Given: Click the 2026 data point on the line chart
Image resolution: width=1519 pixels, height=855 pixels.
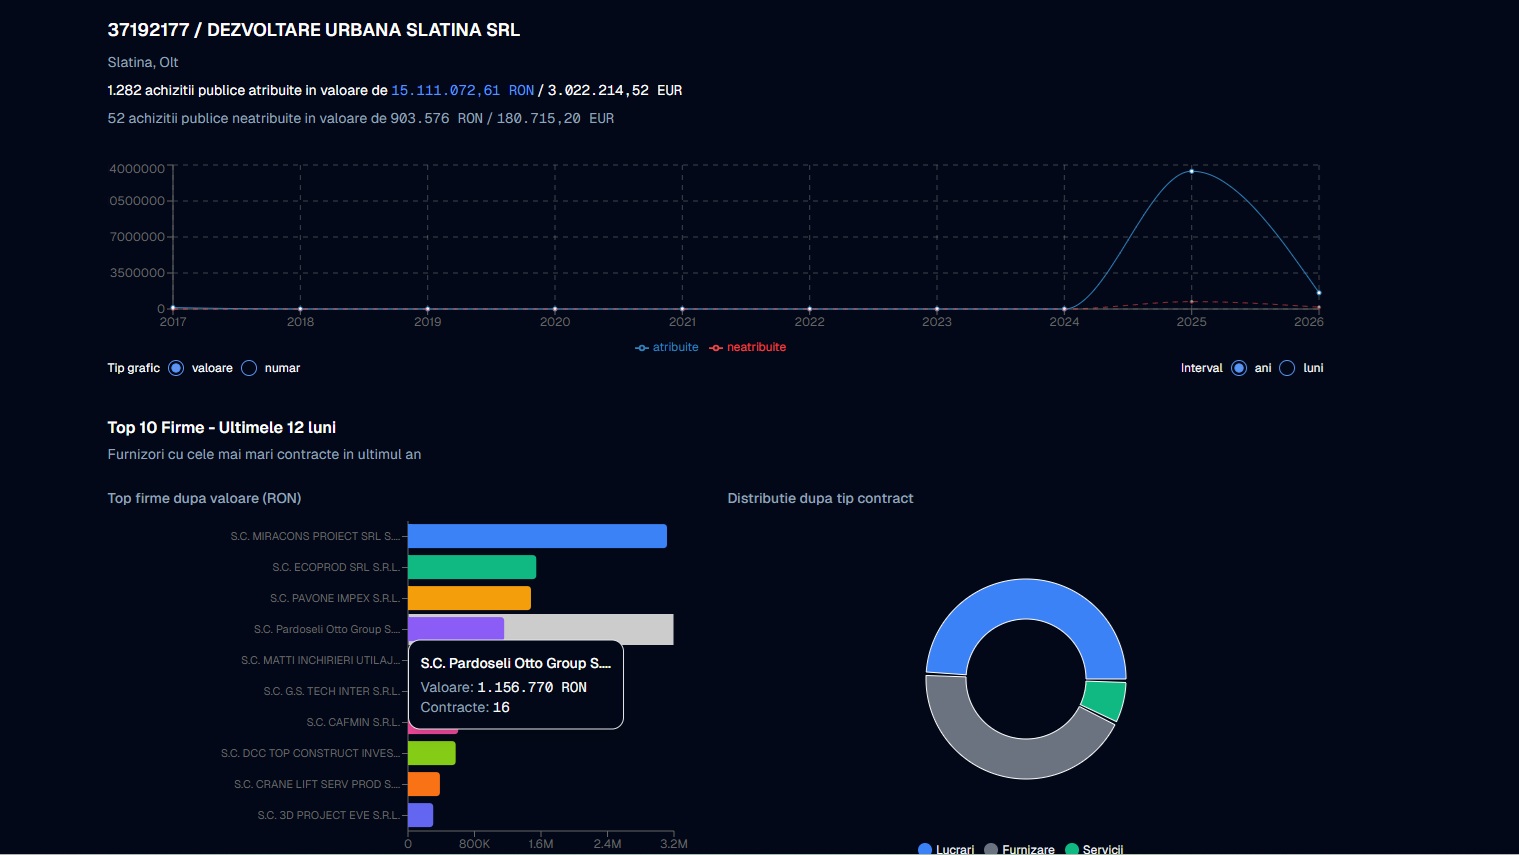Looking at the screenshot, I should click(x=1318, y=293).
